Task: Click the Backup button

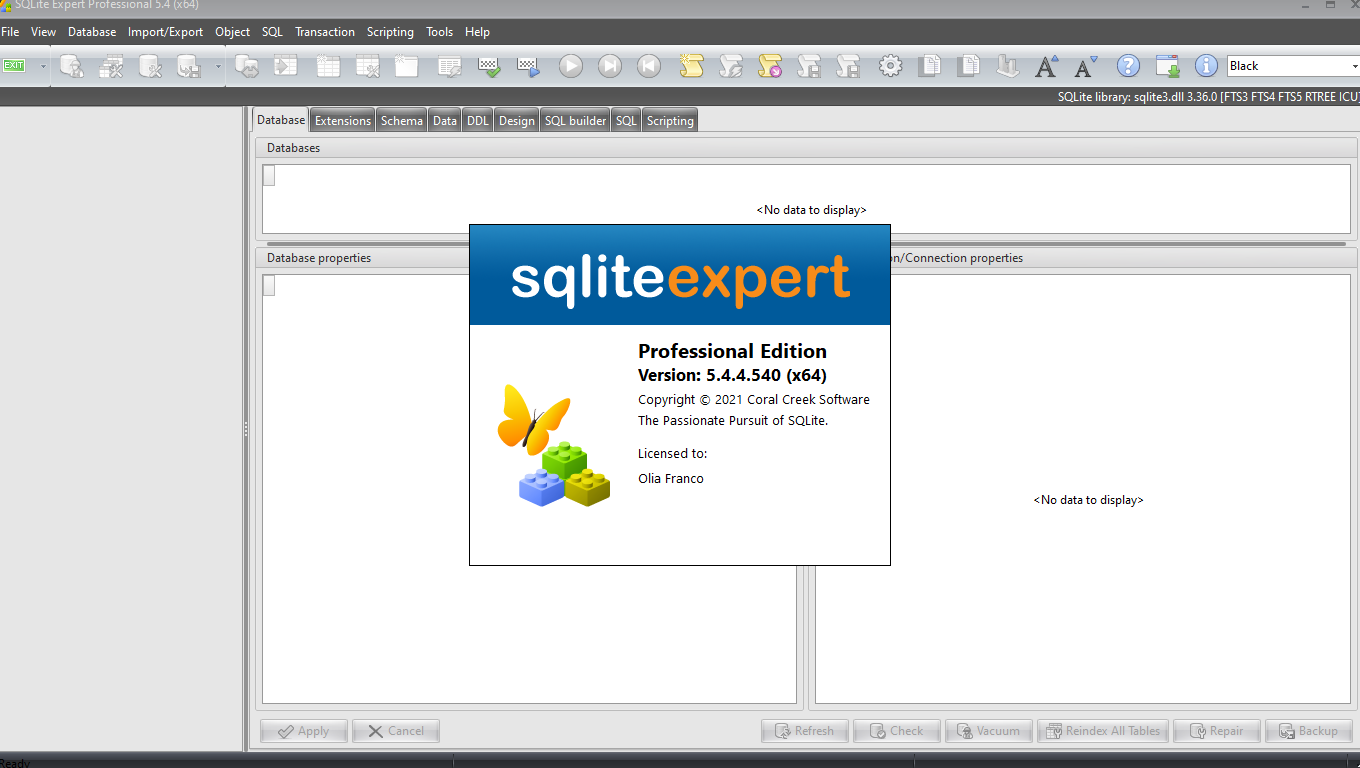Action: [x=1309, y=731]
